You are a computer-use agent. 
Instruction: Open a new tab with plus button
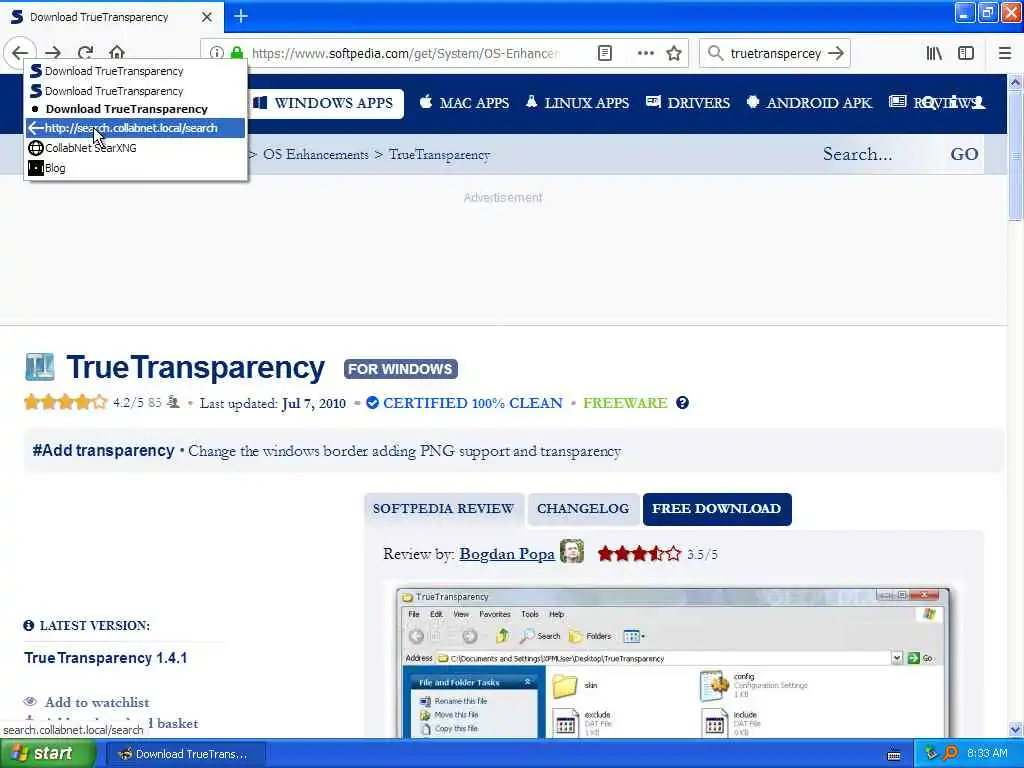[241, 16]
